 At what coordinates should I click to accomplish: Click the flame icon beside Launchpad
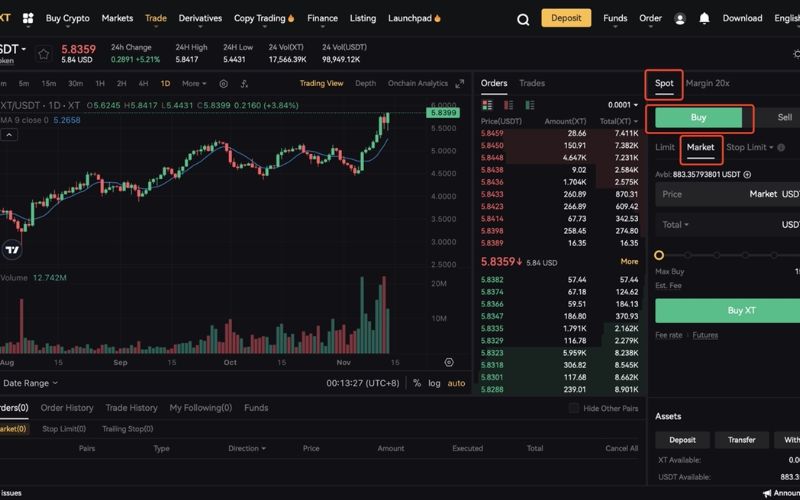pos(437,18)
